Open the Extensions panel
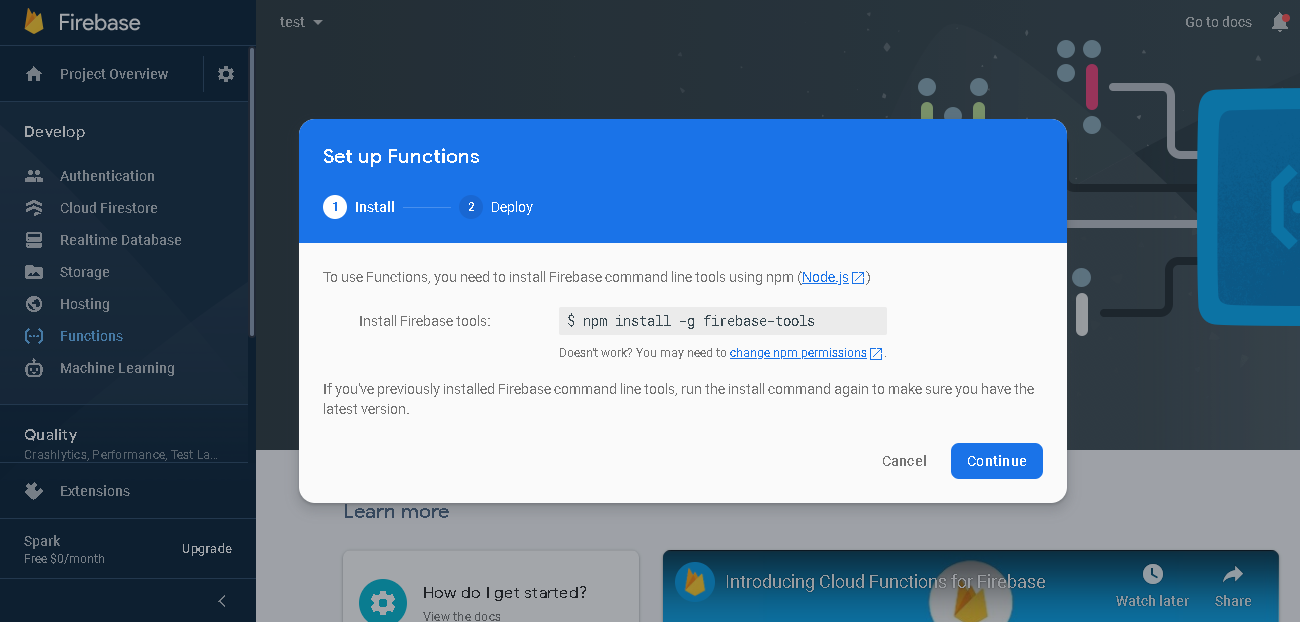 [95, 490]
